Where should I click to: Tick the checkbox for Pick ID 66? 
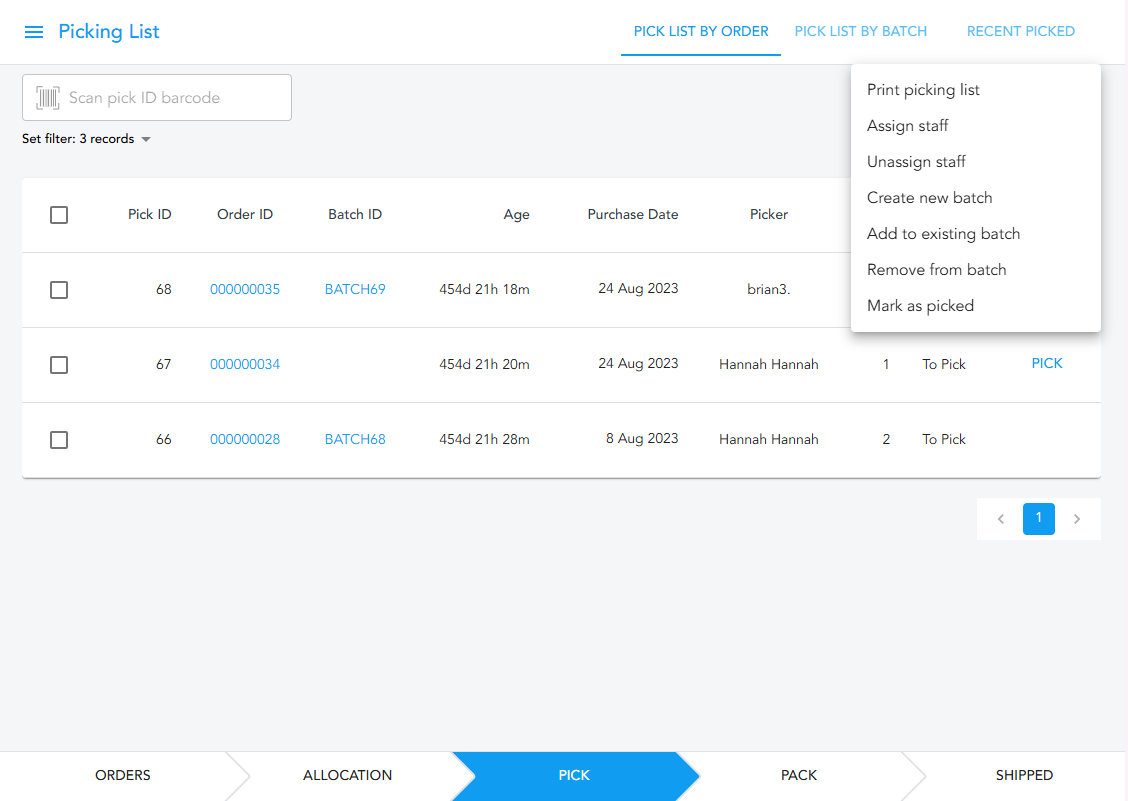click(59, 440)
